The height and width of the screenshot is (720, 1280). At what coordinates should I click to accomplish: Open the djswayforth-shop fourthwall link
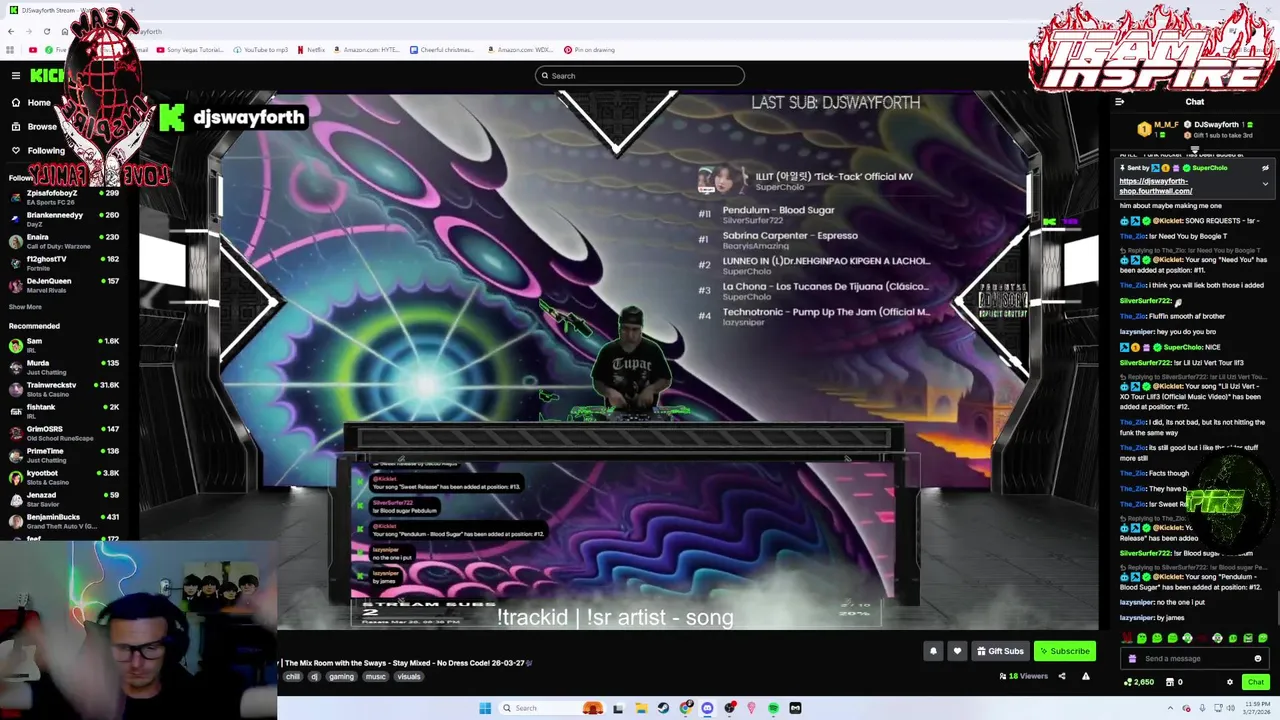coord(1155,186)
